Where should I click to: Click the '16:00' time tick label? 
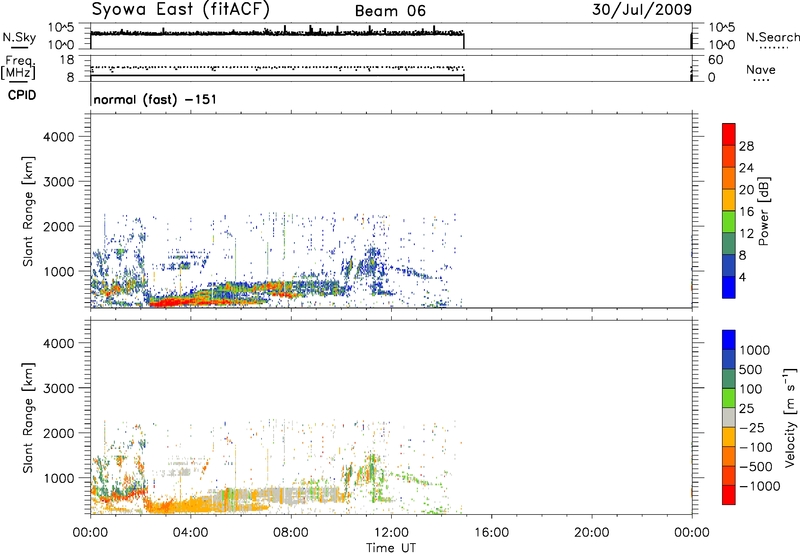point(491,533)
